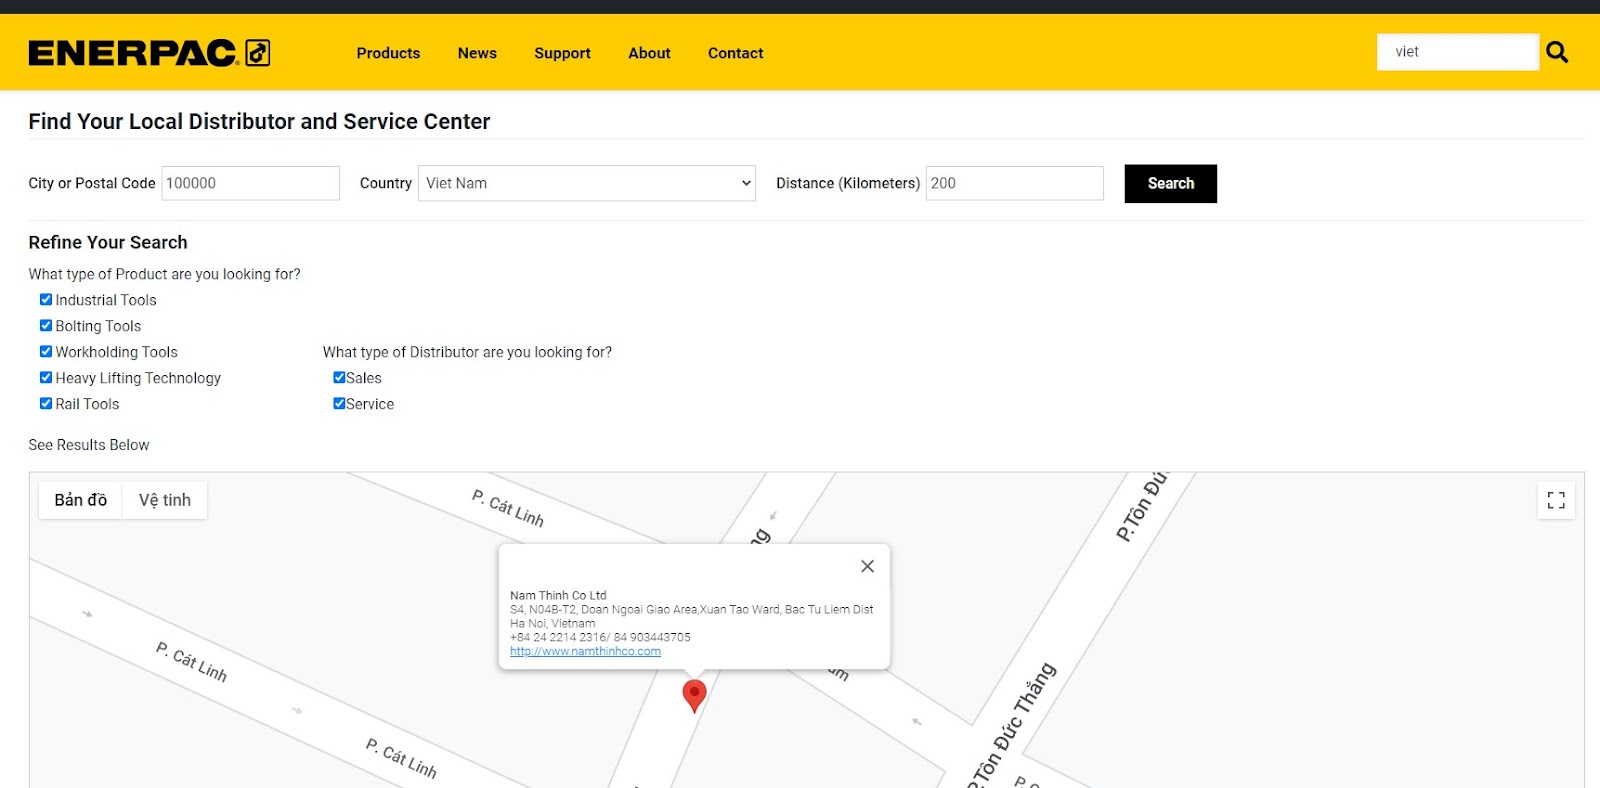Open the Contact menu item
Viewport: 1600px width, 788px height.
tap(735, 53)
